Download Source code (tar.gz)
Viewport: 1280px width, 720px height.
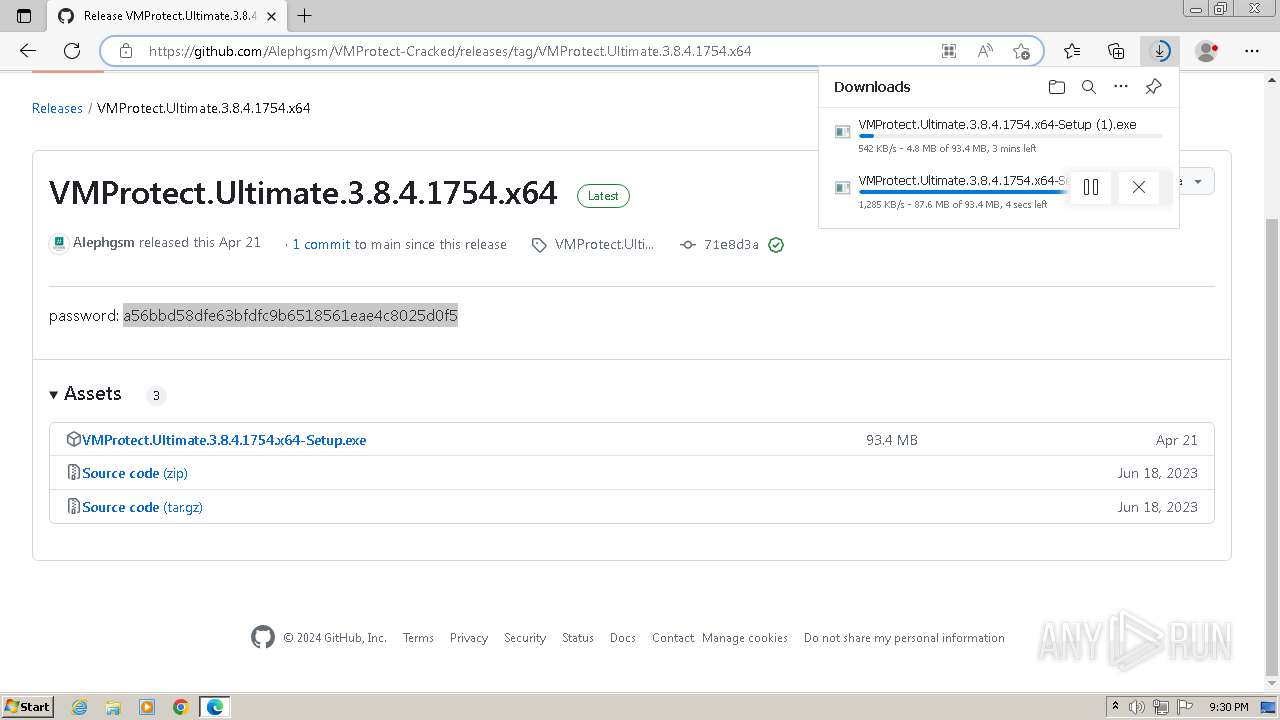coord(142,507)
